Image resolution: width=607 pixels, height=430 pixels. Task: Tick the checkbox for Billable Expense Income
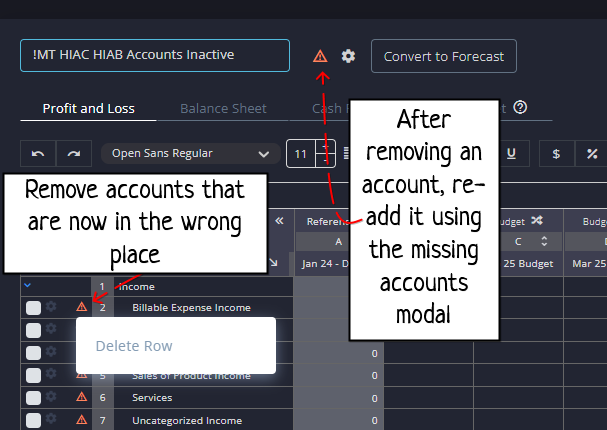click(33, 308)
